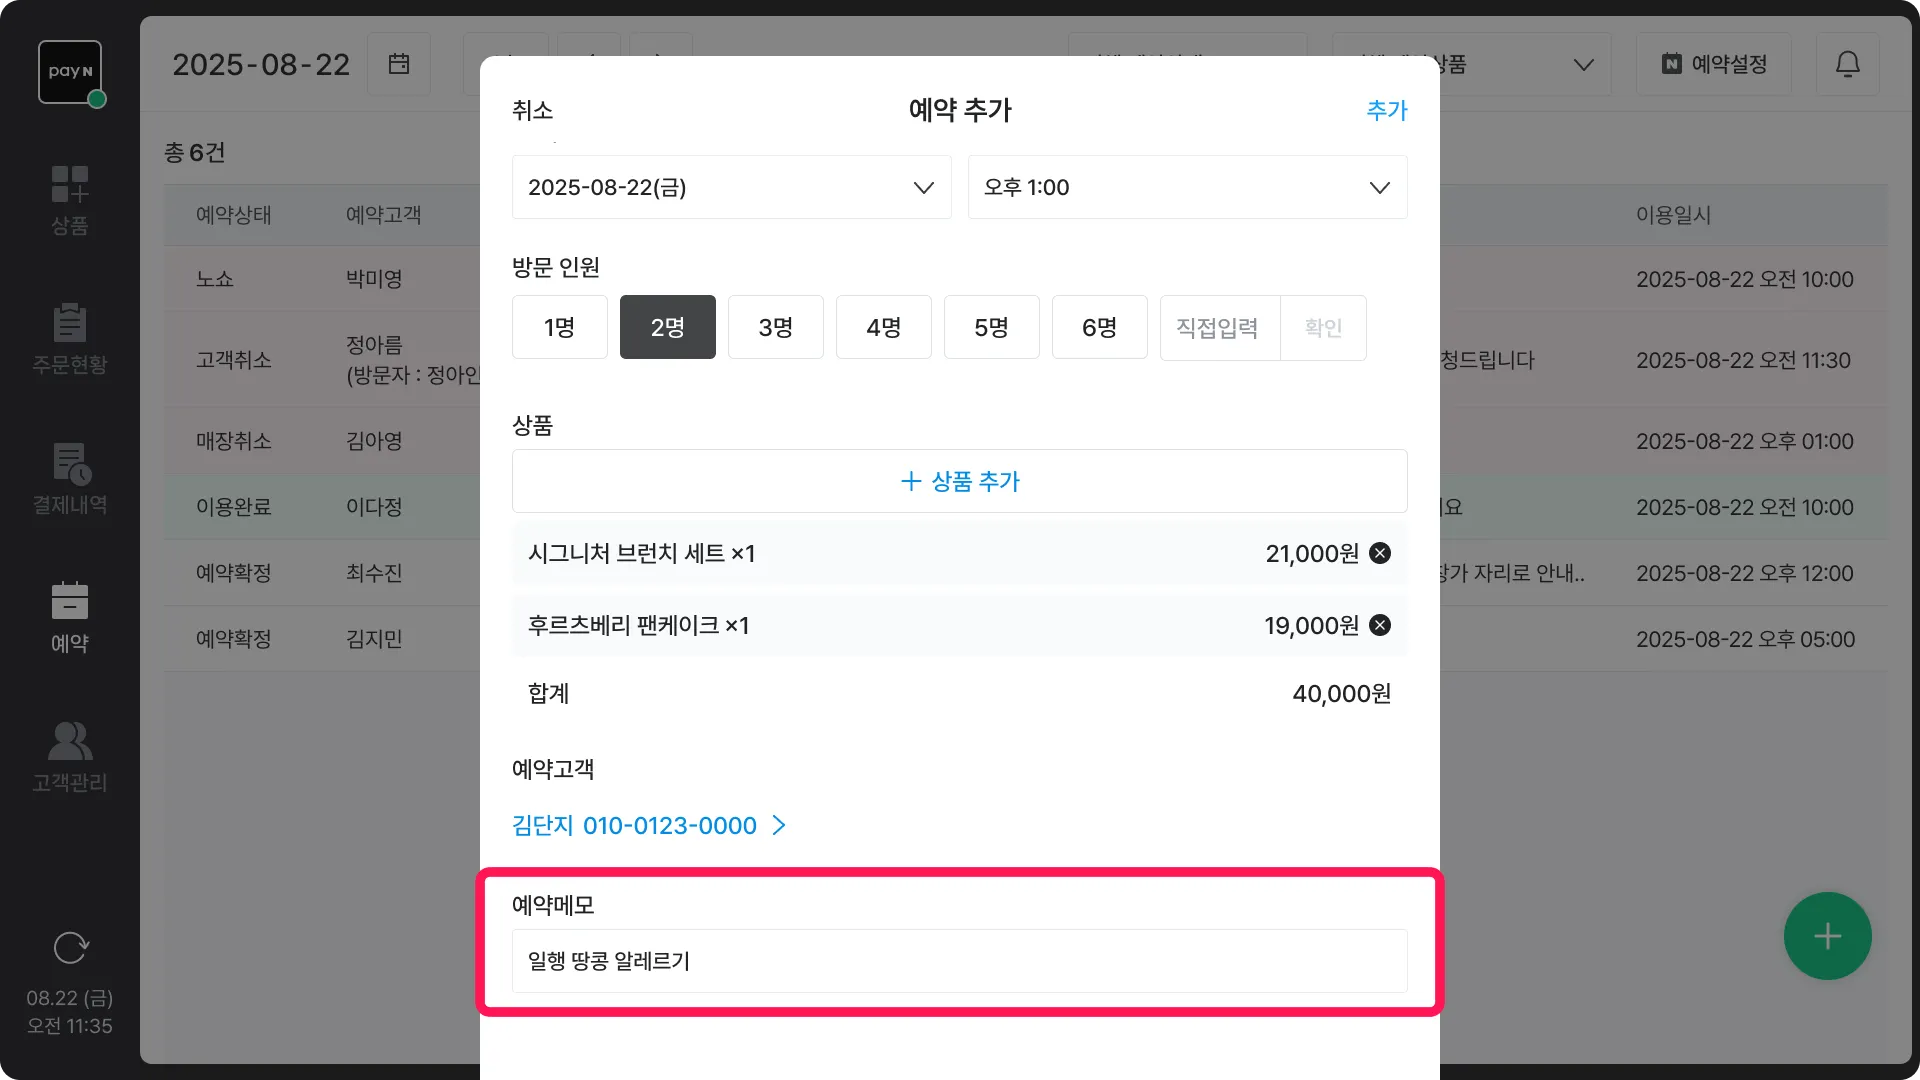
Task: Choose 6명 for visitor count
Action: coord(1099,327)
